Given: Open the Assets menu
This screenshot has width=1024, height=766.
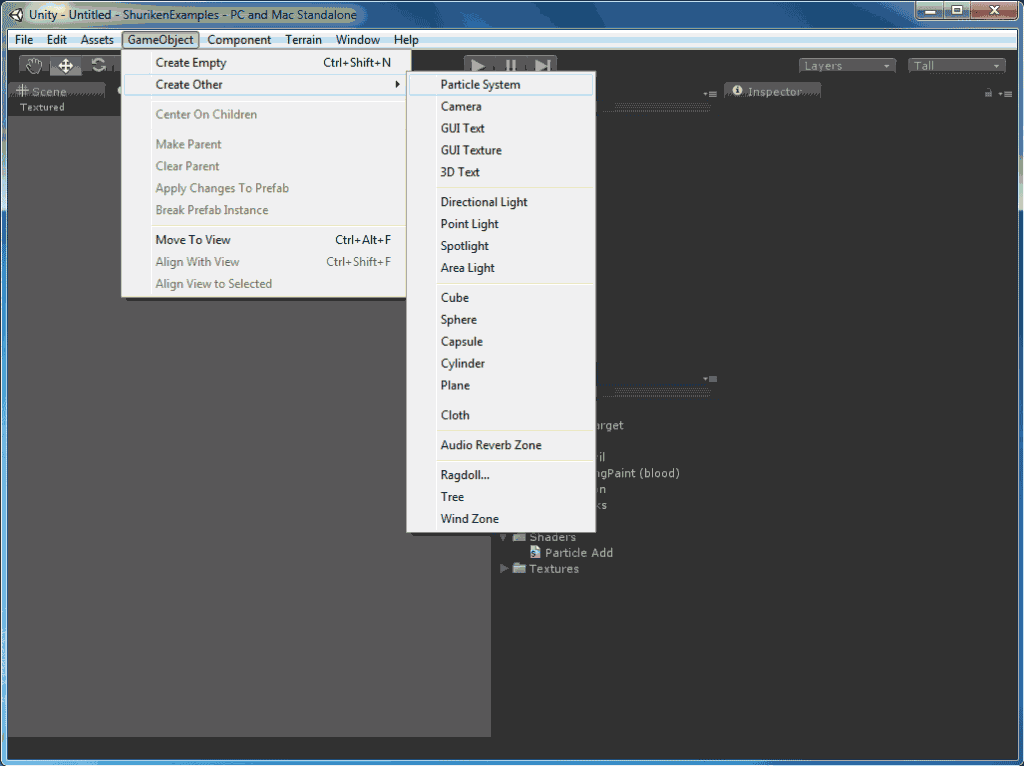Looking at the screenshot, I should point(97,40).
